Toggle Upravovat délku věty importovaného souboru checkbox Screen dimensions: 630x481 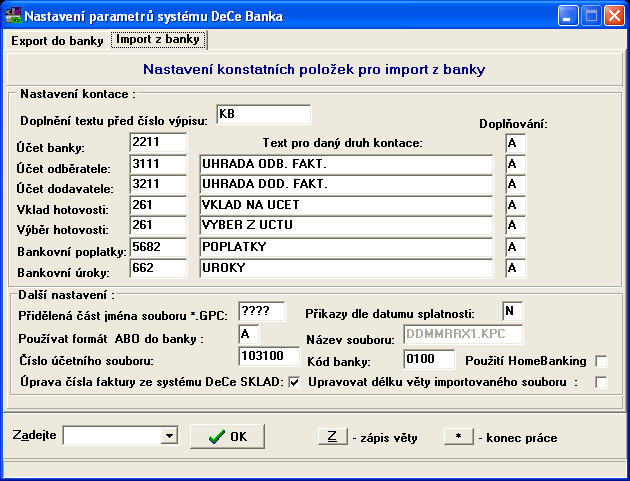coord(601,382)
